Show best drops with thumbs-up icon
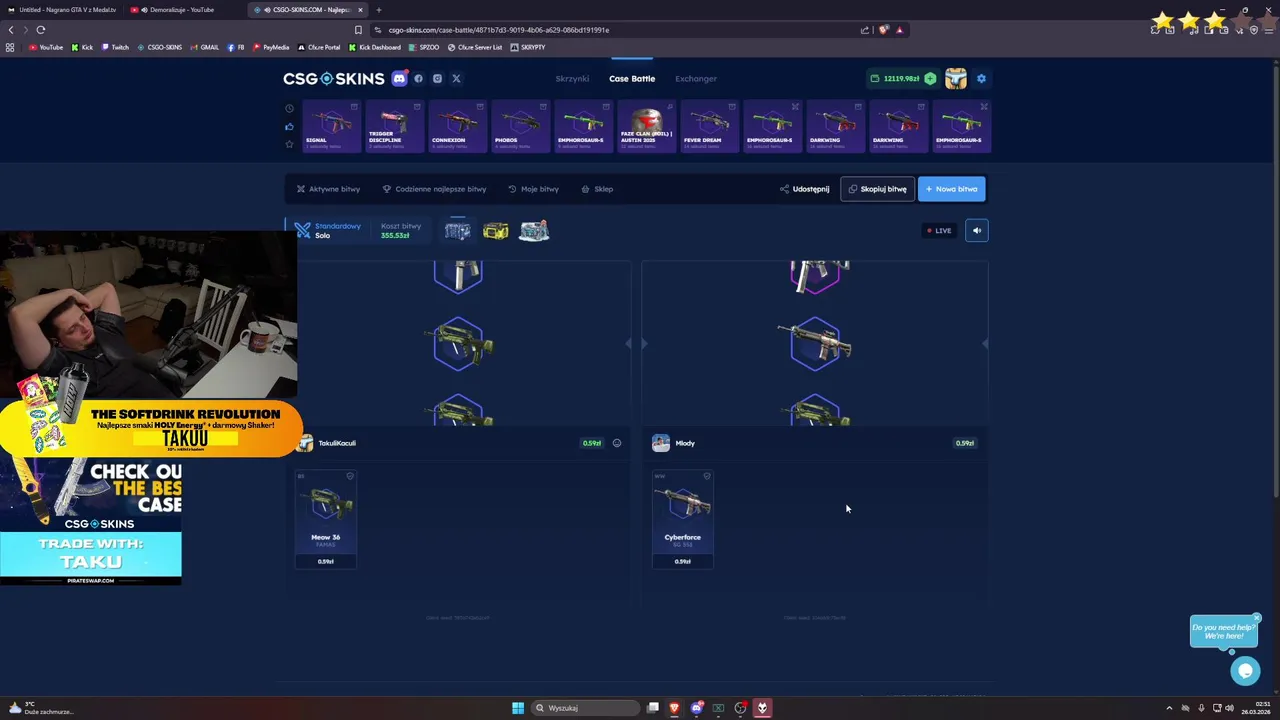1280x720 pixels. tap(289, 126)
